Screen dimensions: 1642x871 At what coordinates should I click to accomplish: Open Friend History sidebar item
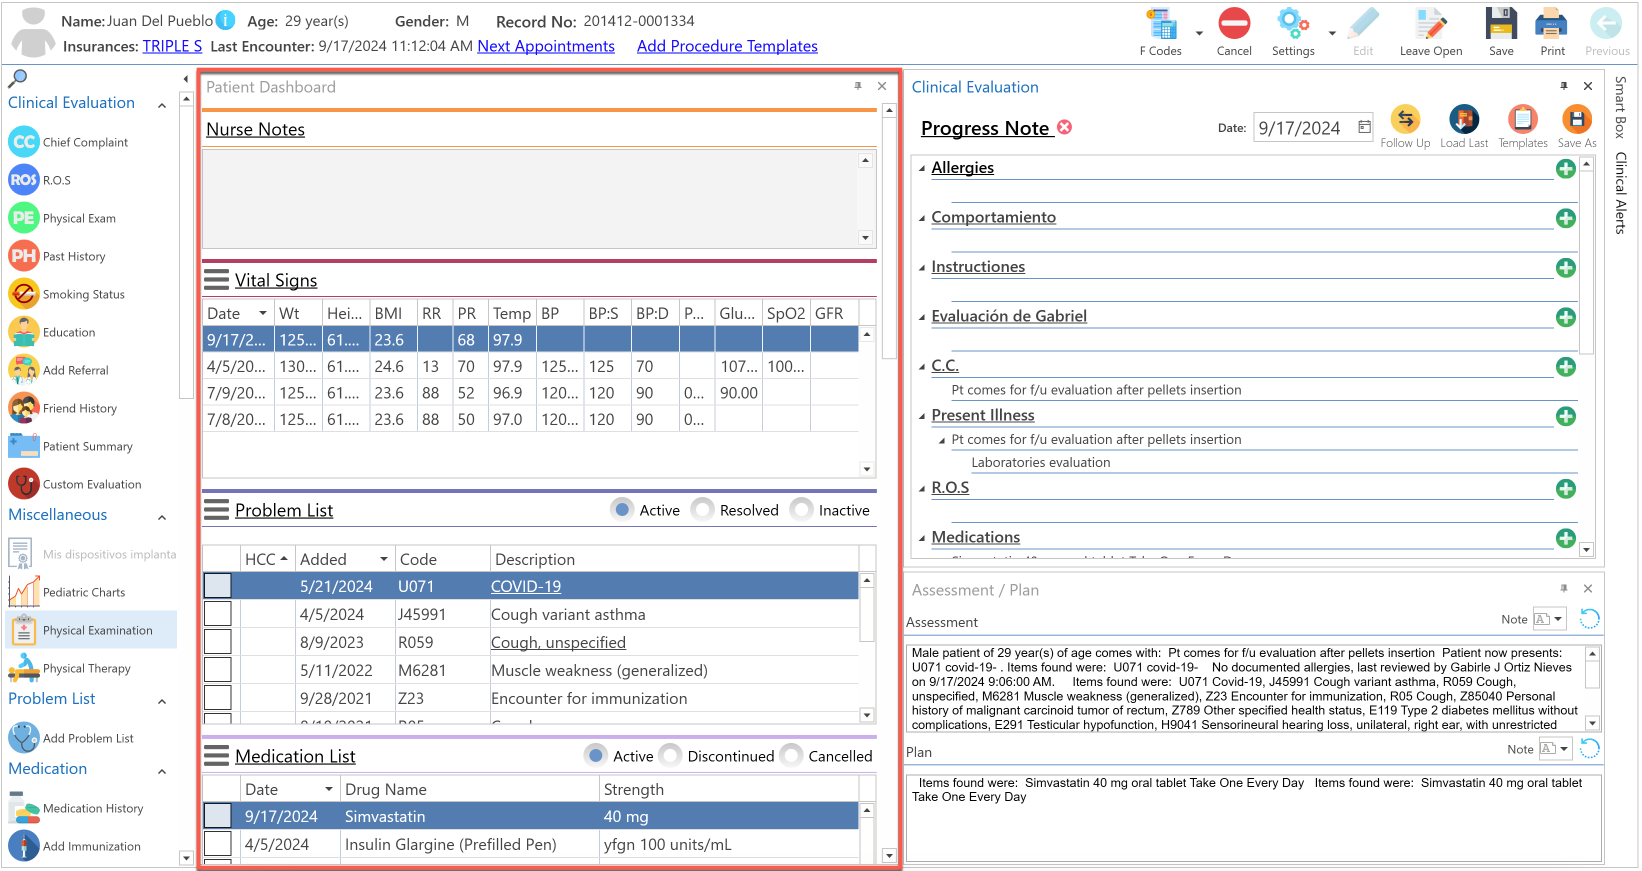click(64, 408)
